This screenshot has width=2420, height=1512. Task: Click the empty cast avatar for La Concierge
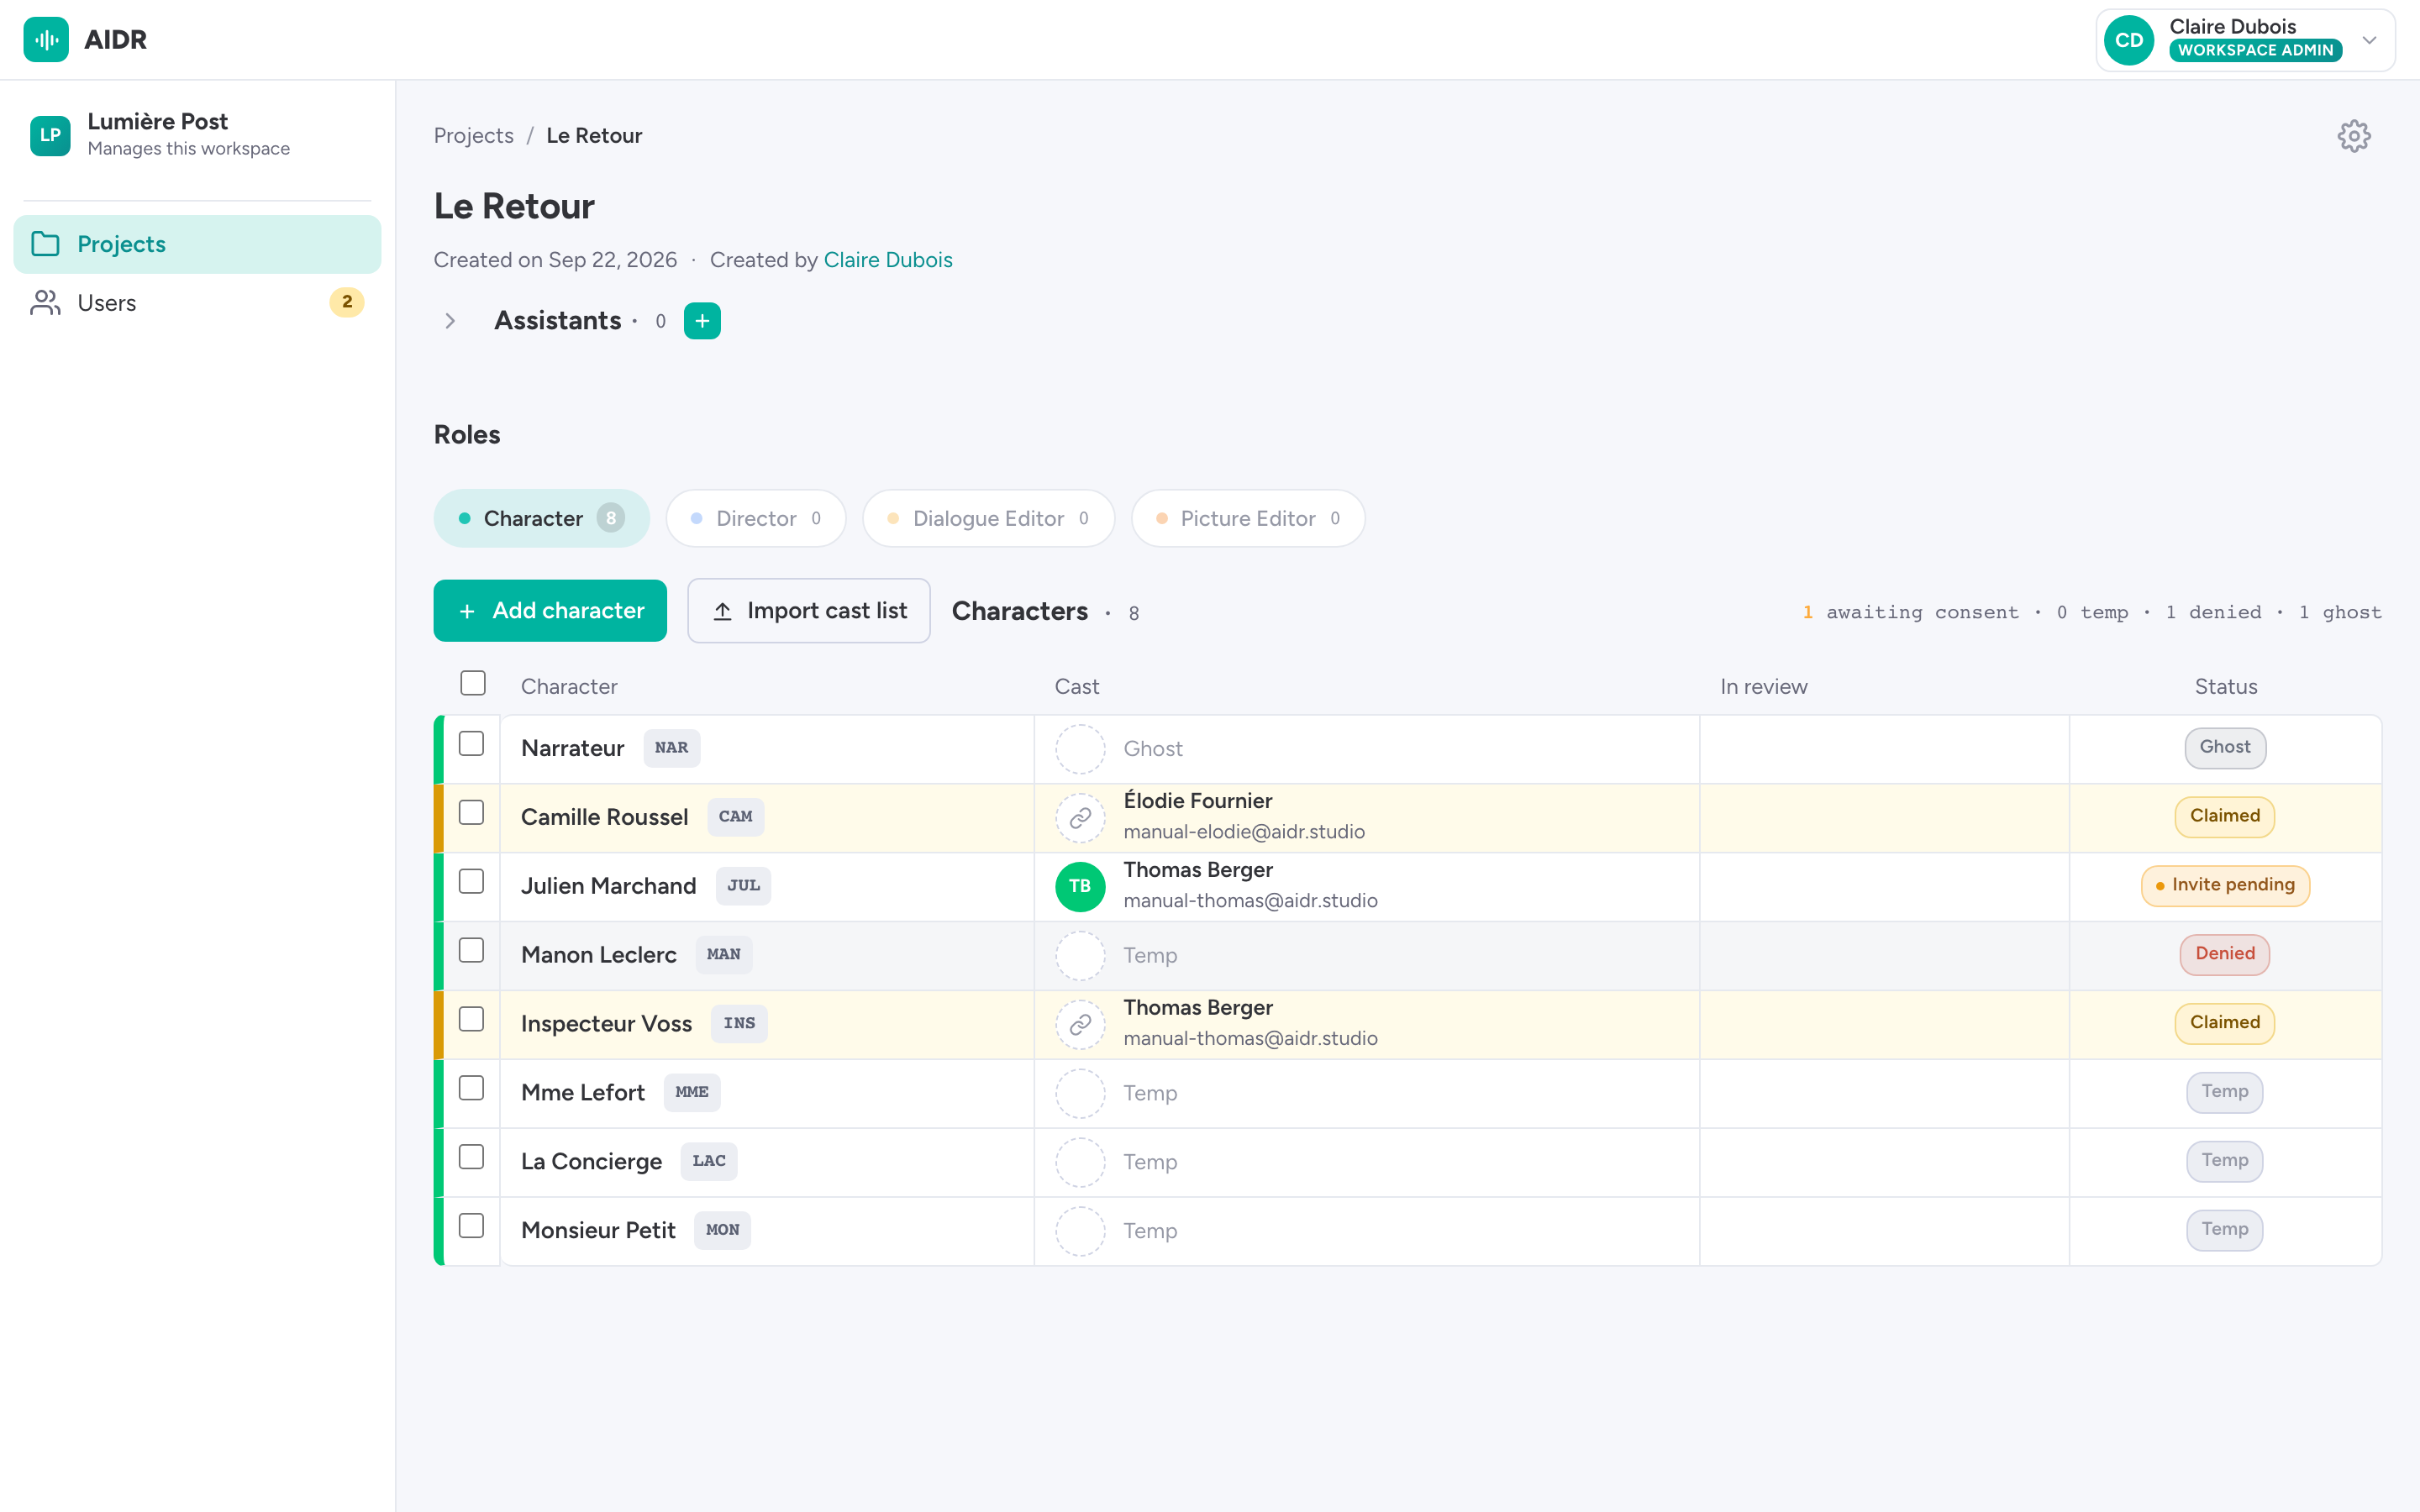1080,1162
